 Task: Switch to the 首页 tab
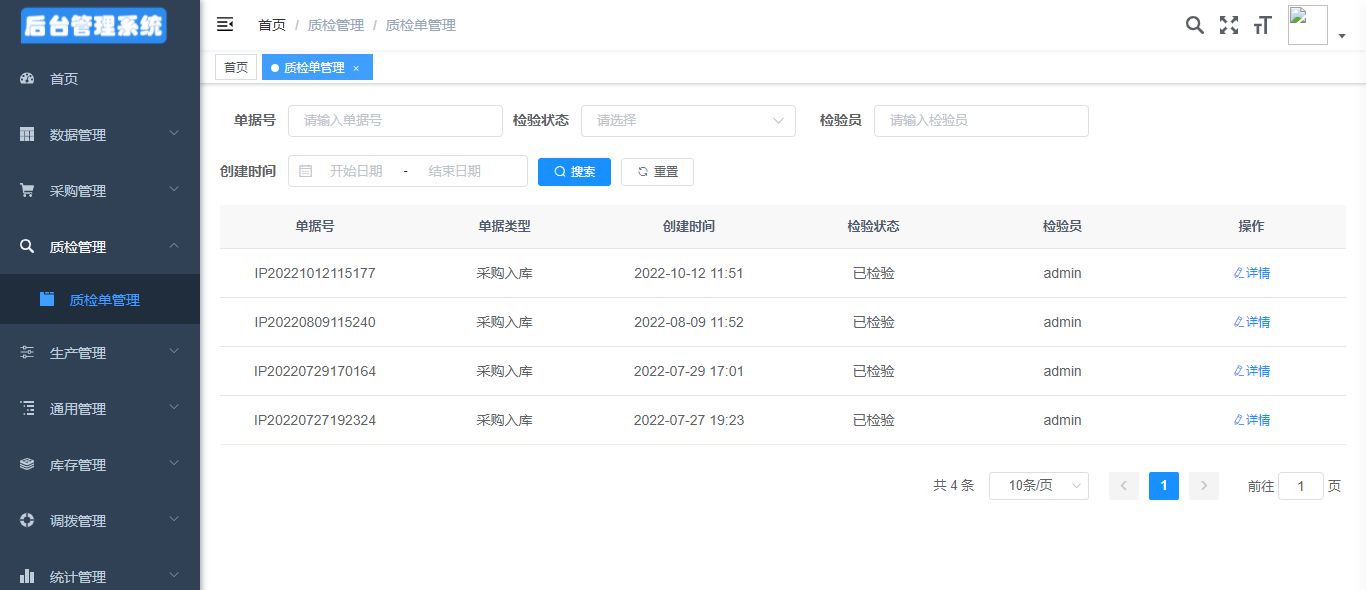(236, 67)
